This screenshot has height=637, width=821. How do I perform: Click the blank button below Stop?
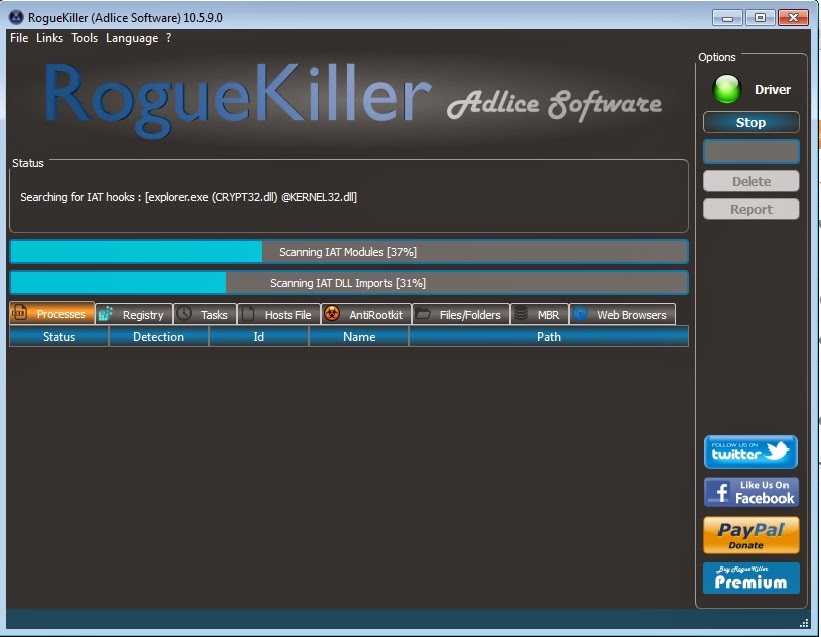(751, 152)
